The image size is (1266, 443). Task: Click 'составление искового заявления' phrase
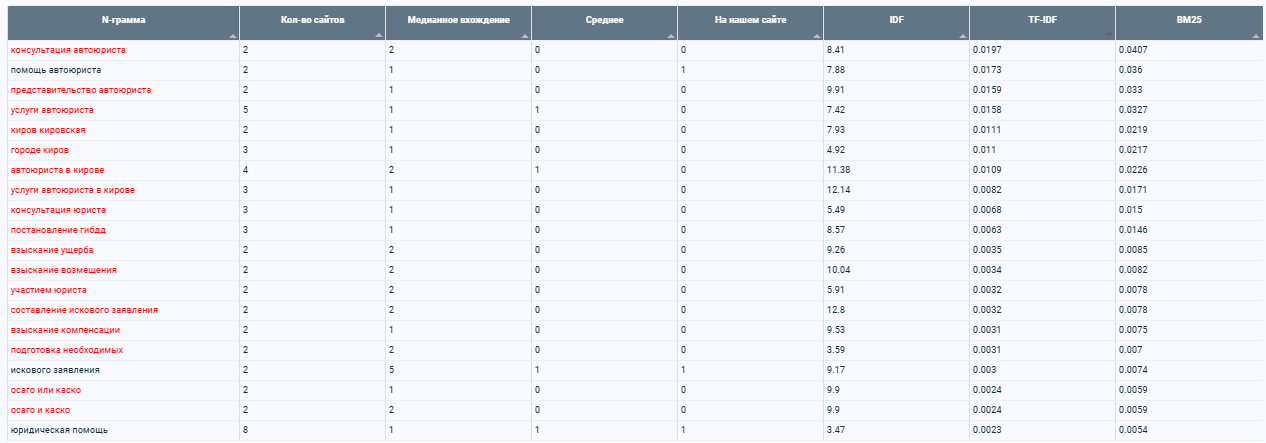[x=84, y=310]
